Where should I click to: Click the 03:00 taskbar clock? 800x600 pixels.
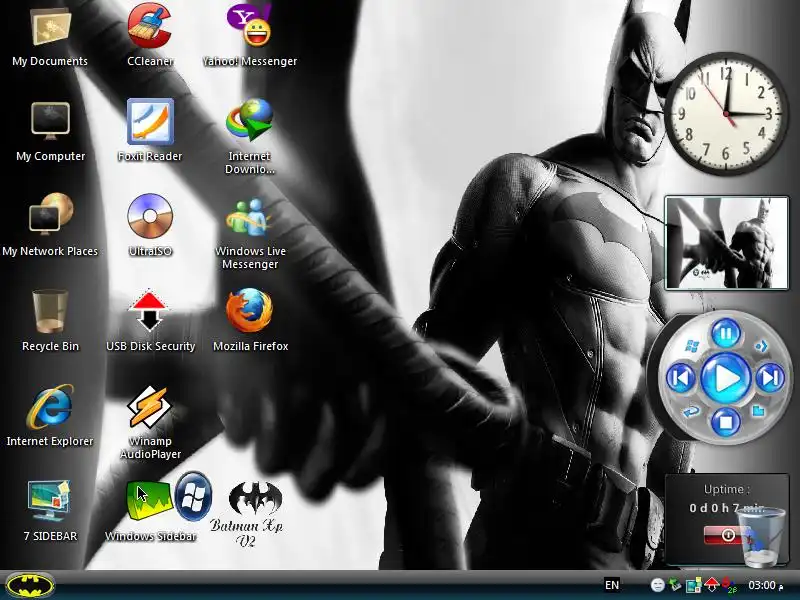coord(765,585)
